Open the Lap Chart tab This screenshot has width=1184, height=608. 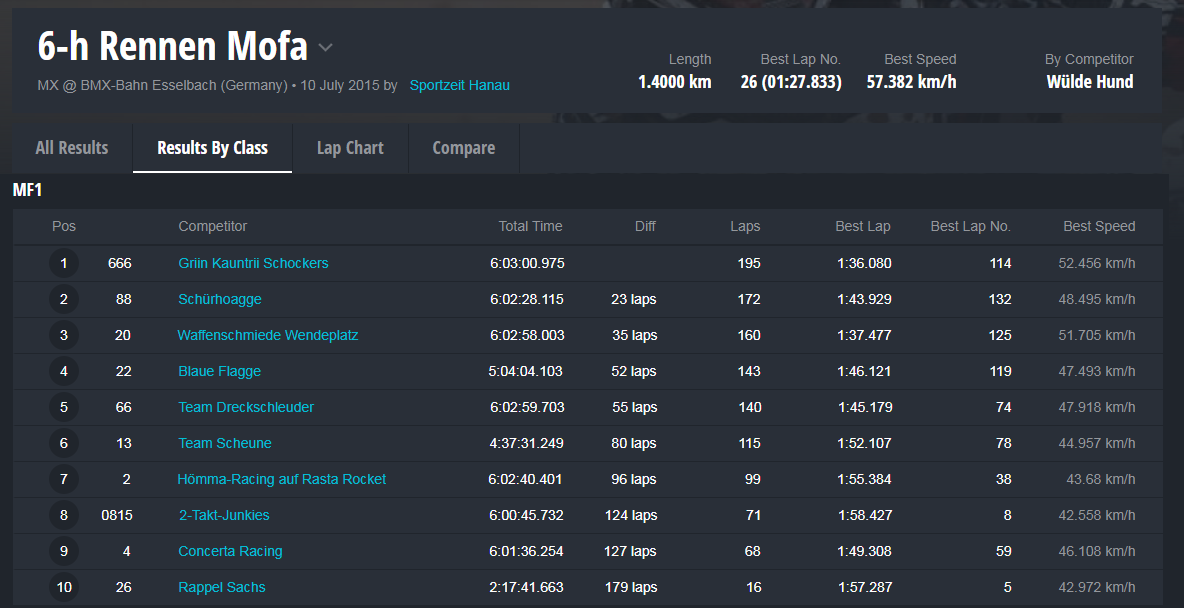coord(350,148)
